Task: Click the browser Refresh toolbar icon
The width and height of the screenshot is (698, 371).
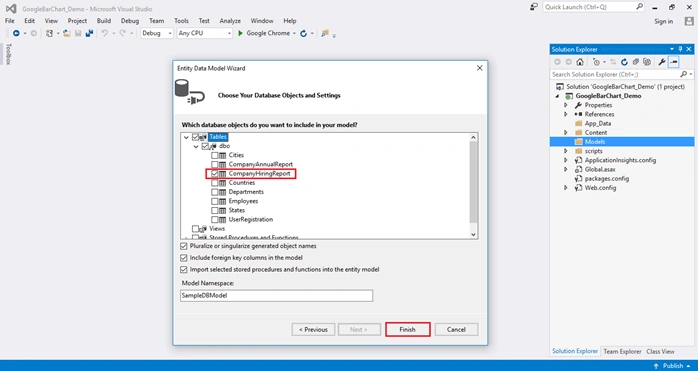Action: [304, 33]
